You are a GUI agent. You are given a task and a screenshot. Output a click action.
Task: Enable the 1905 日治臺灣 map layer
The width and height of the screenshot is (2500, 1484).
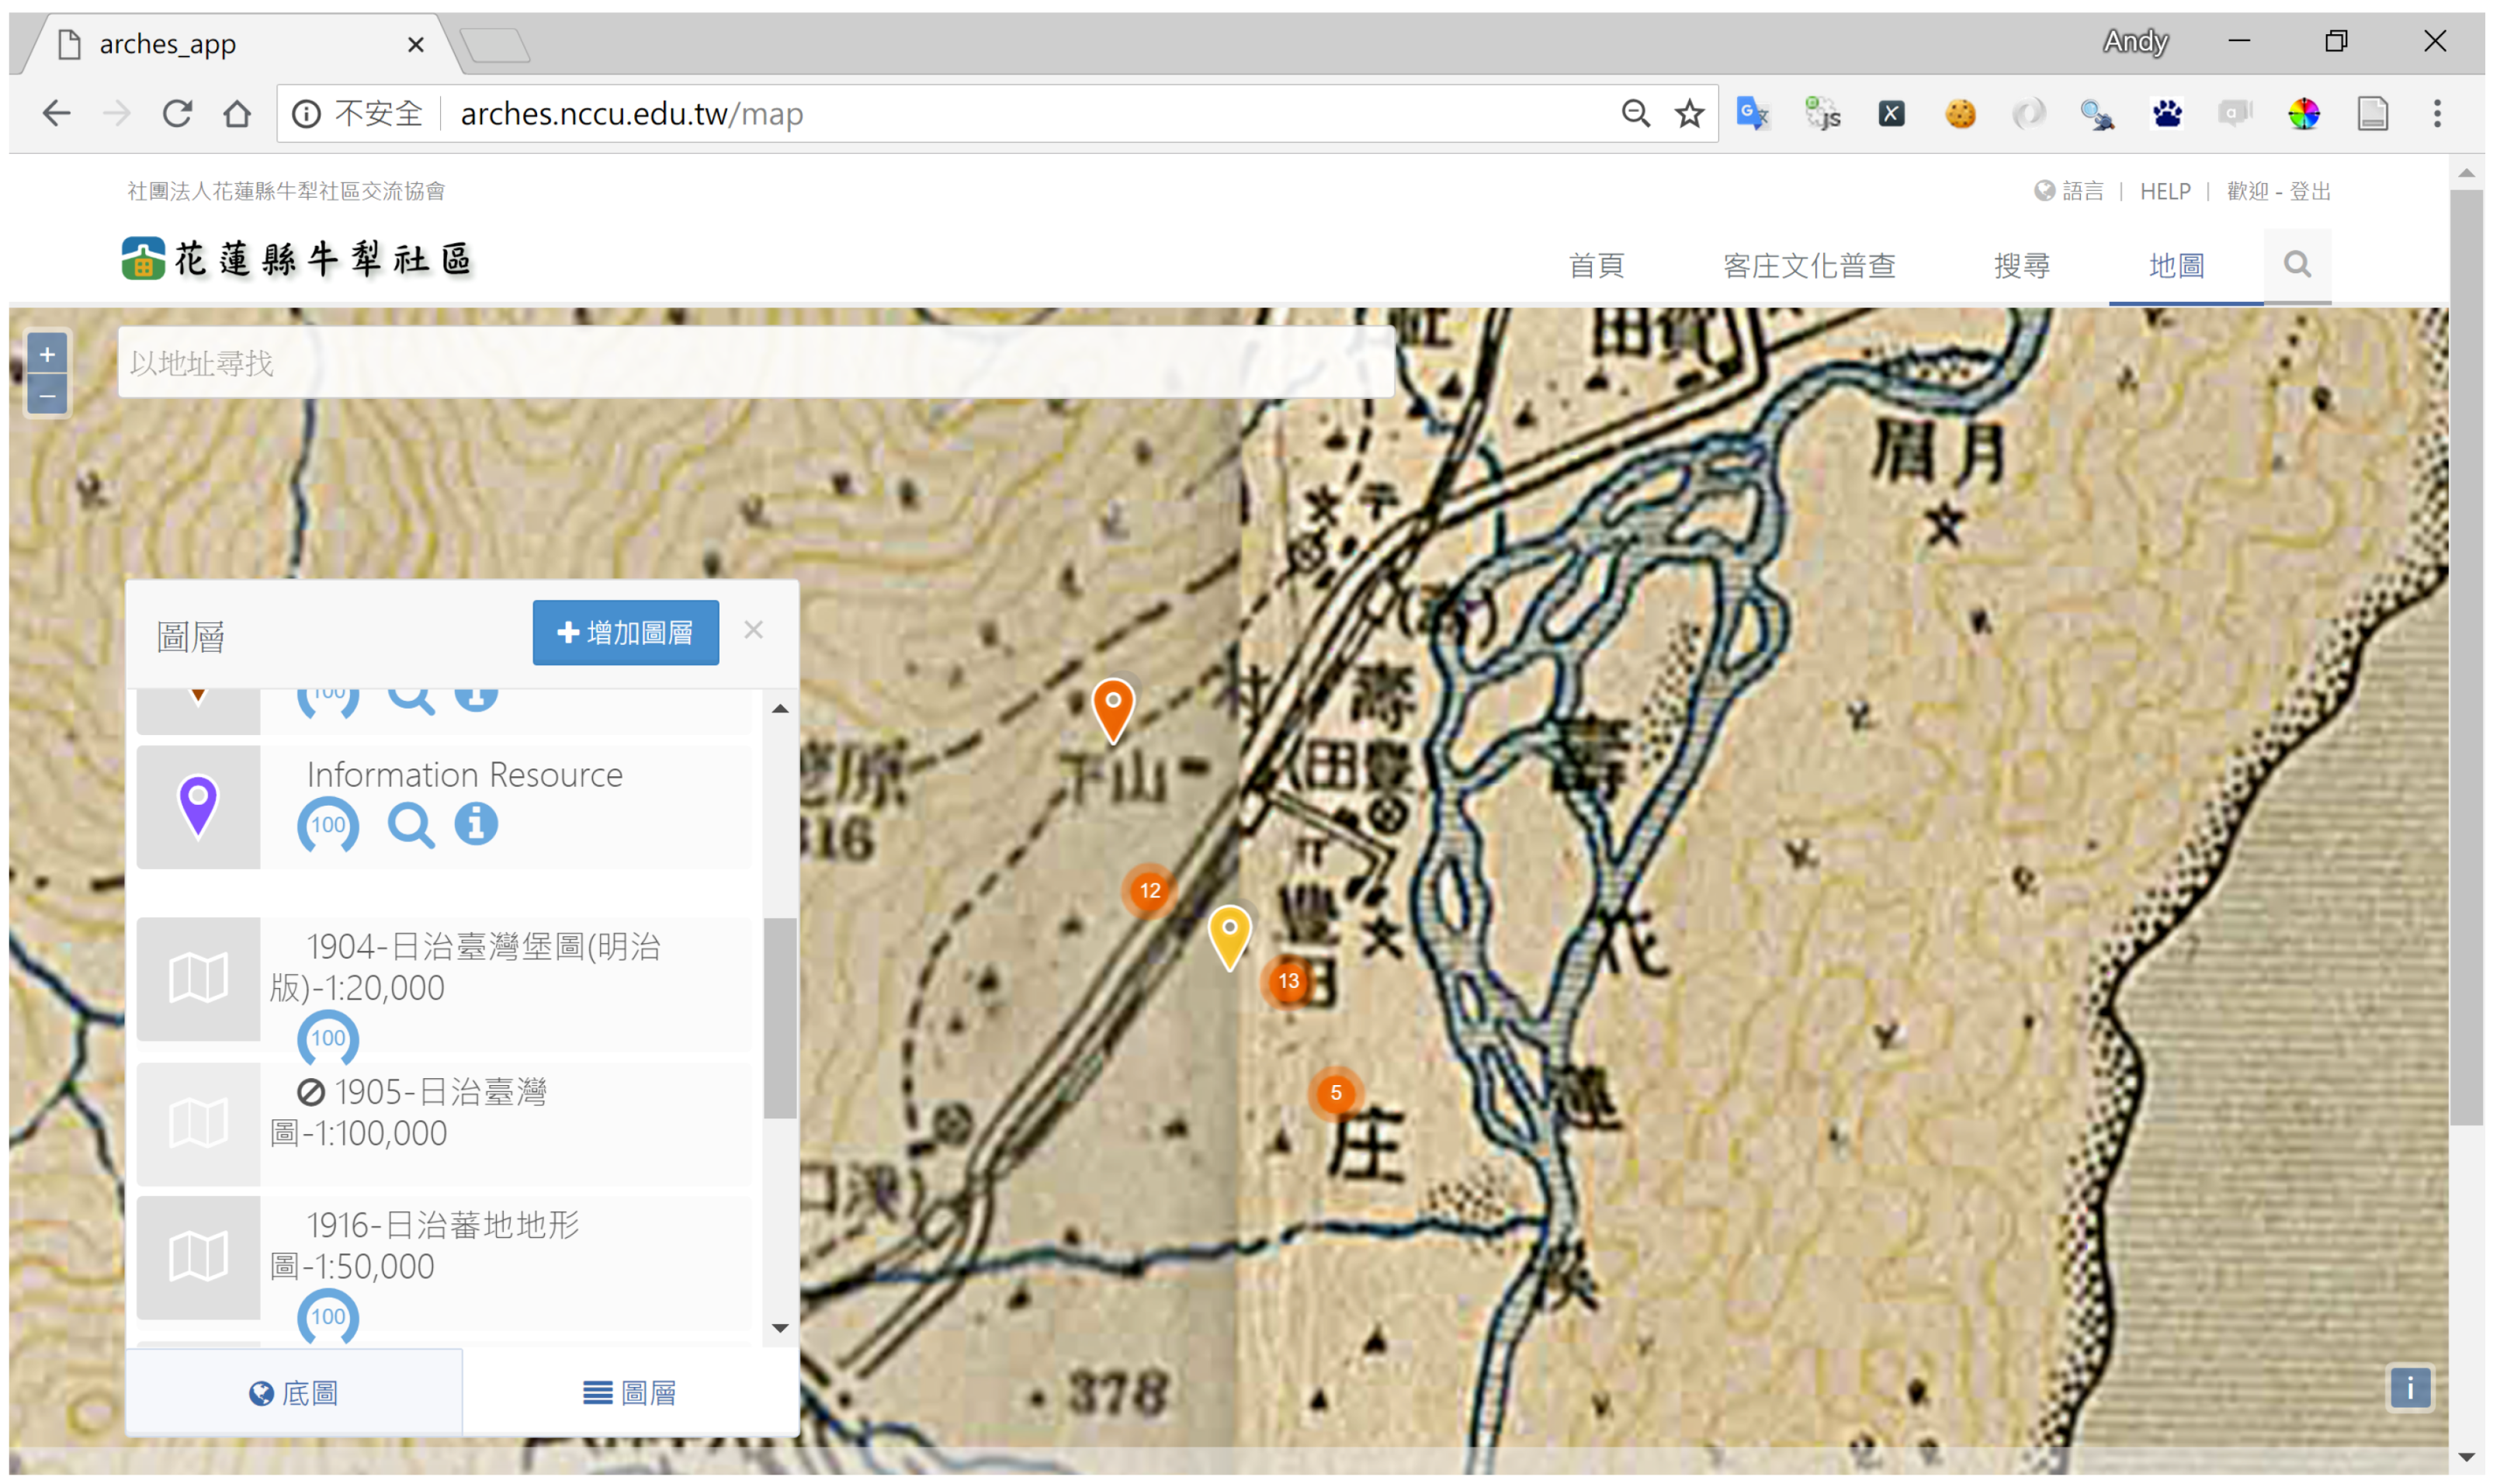pos(198,1124)
